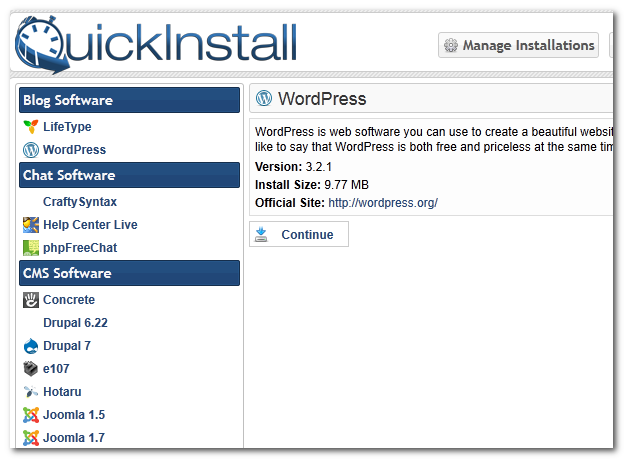Screen dimensions: 624x459
Task: Open phpFreeChat installer link
Action: click(80, 248)
